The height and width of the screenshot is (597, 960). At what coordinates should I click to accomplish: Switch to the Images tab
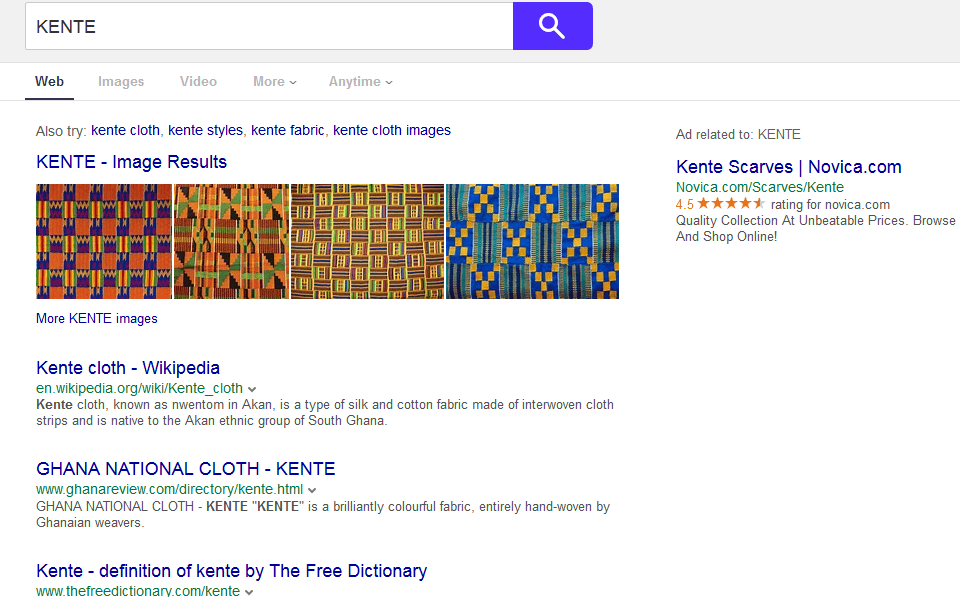[x=121, y=82]
